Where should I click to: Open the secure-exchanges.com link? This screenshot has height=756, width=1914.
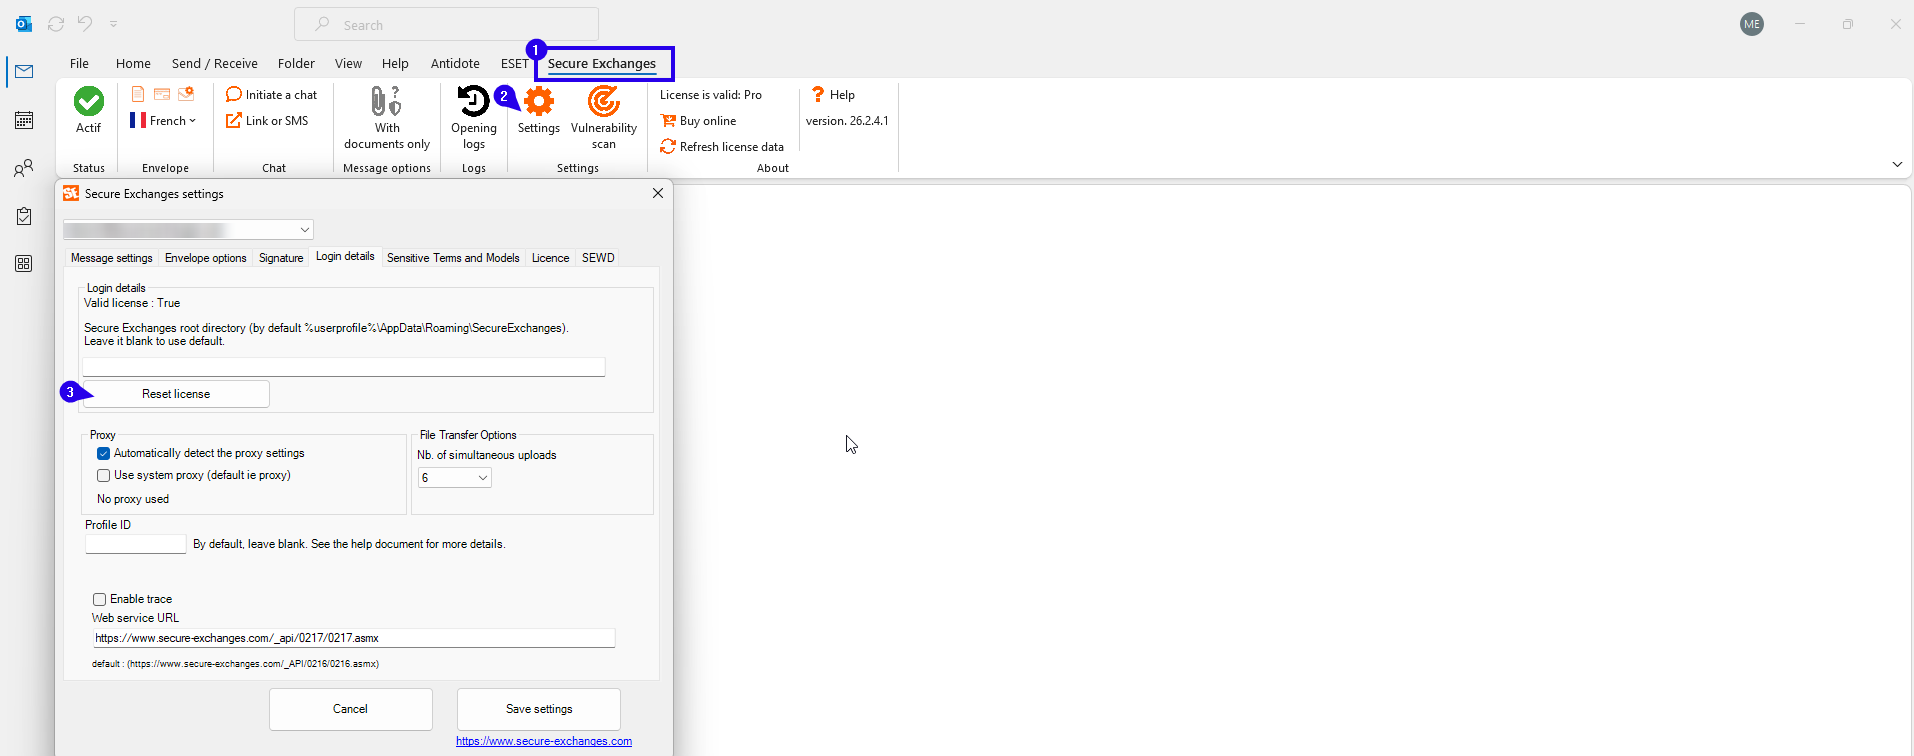544,741
